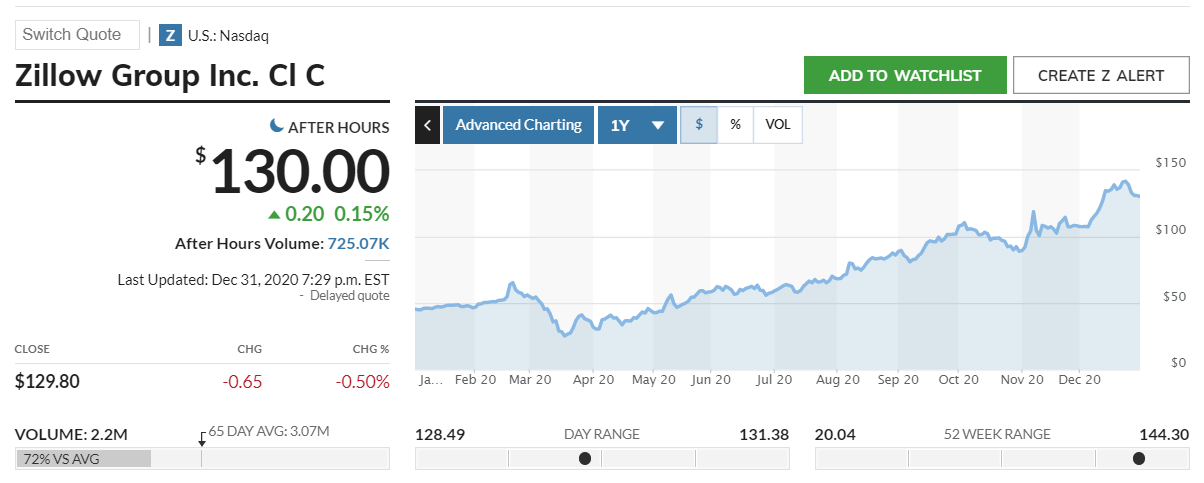Viewport: 1204px width, 483px height.
Task: Click the Aug 20 chart axis label
Action: pyautogui.click(x=838, y=380)
